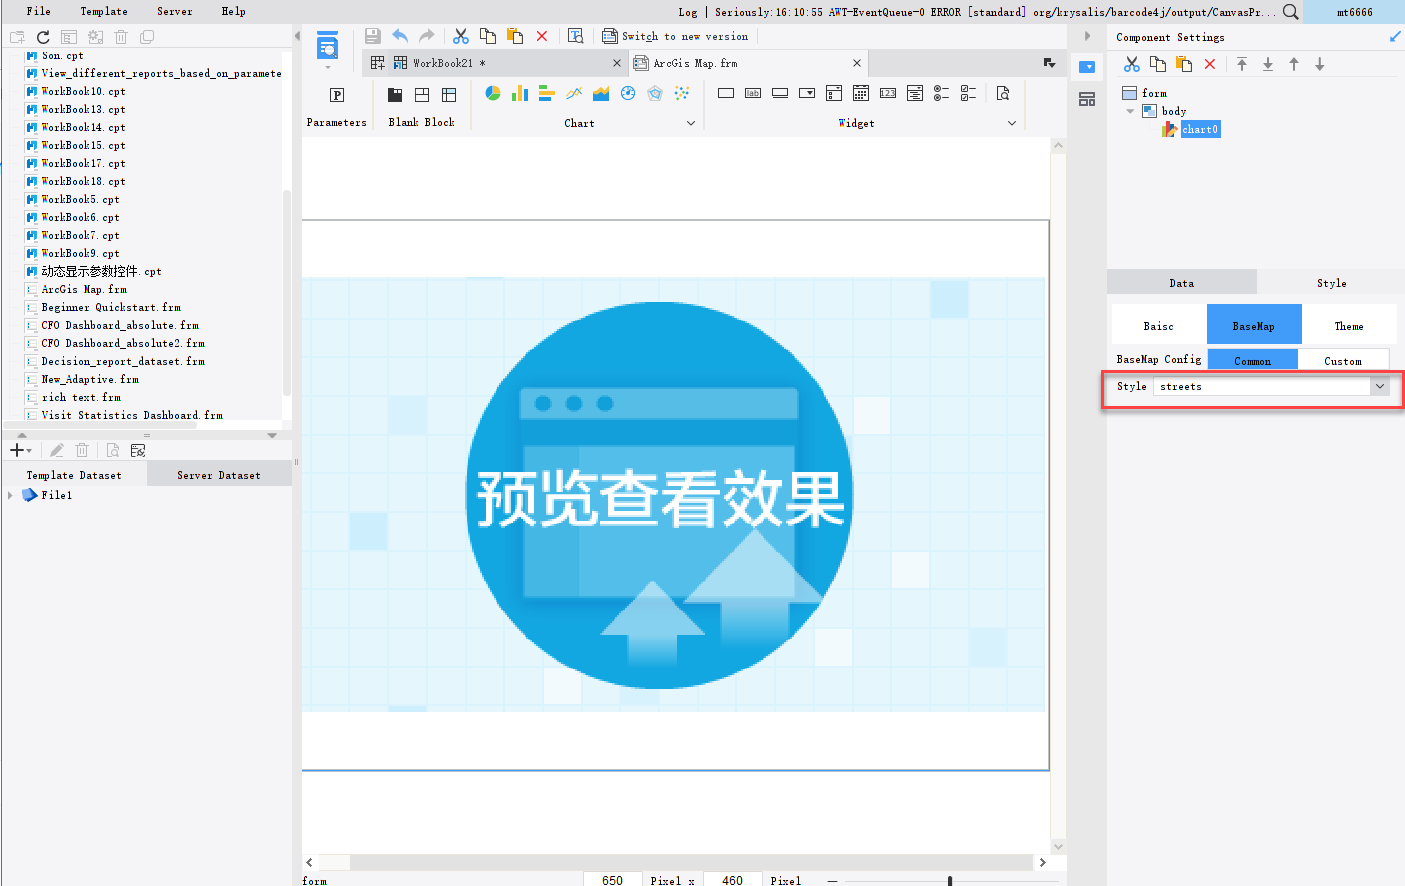1405x886 pixels.
Task: Switch to the Theme settings tab
Action: [1349, 324]
